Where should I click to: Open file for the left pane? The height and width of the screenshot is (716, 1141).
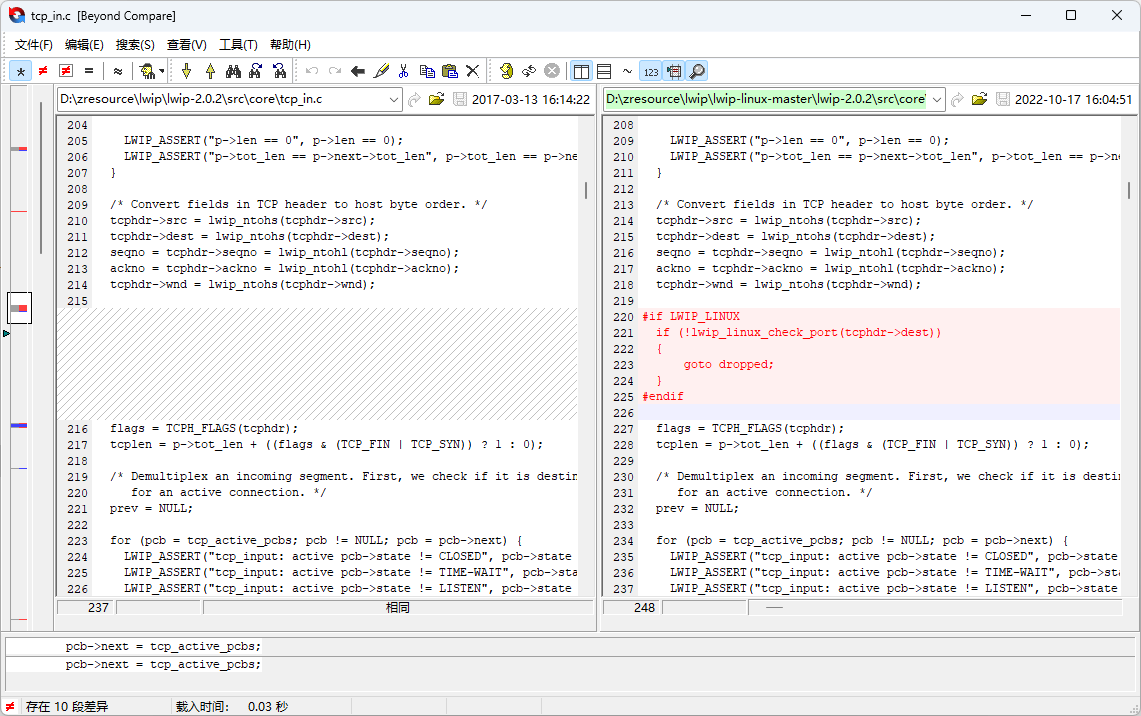point(436,99)
